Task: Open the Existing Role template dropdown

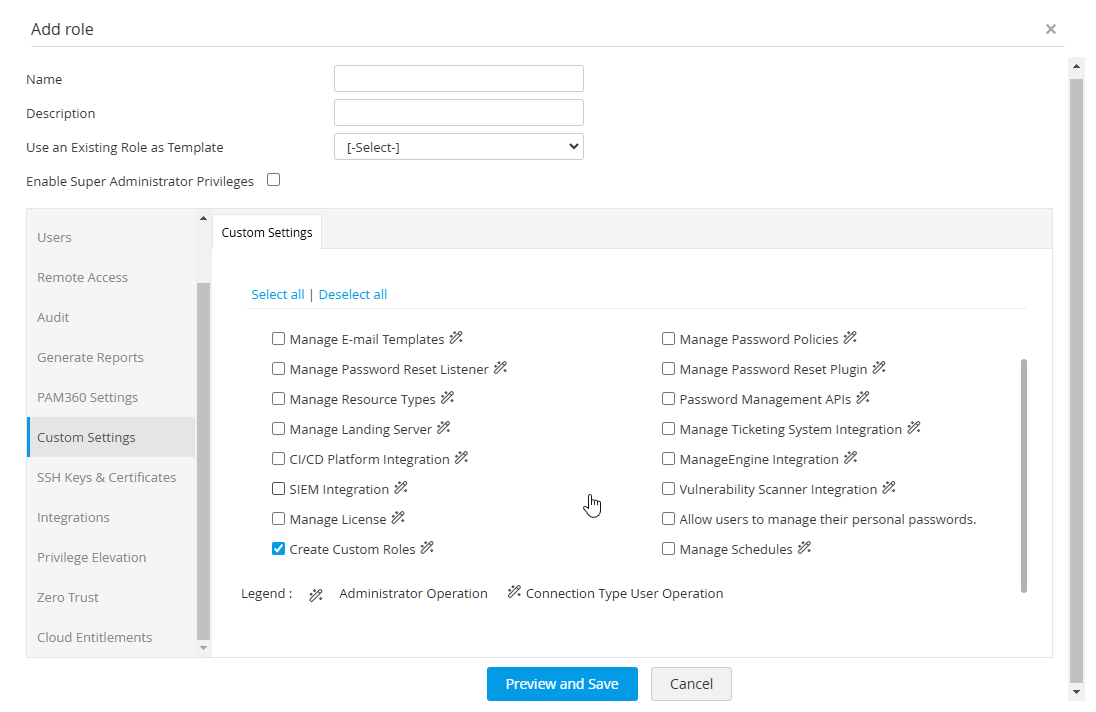Action: tap(458, 147)
